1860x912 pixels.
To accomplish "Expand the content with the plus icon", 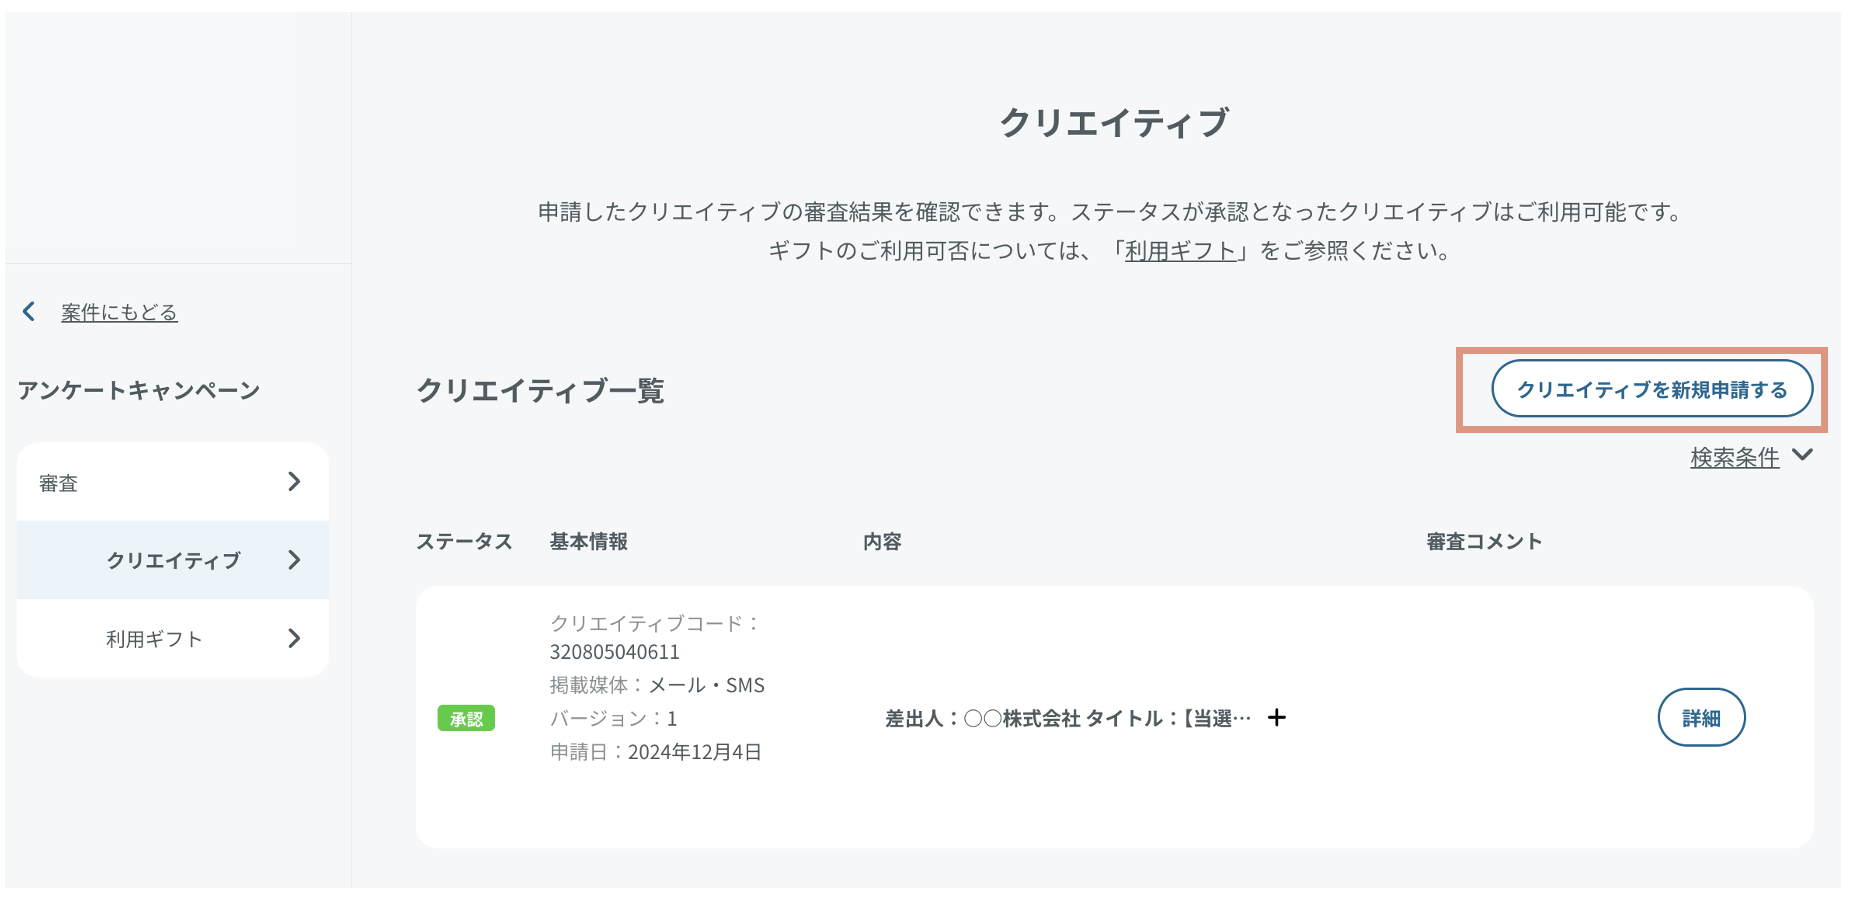I will (x=1277, y=718).
